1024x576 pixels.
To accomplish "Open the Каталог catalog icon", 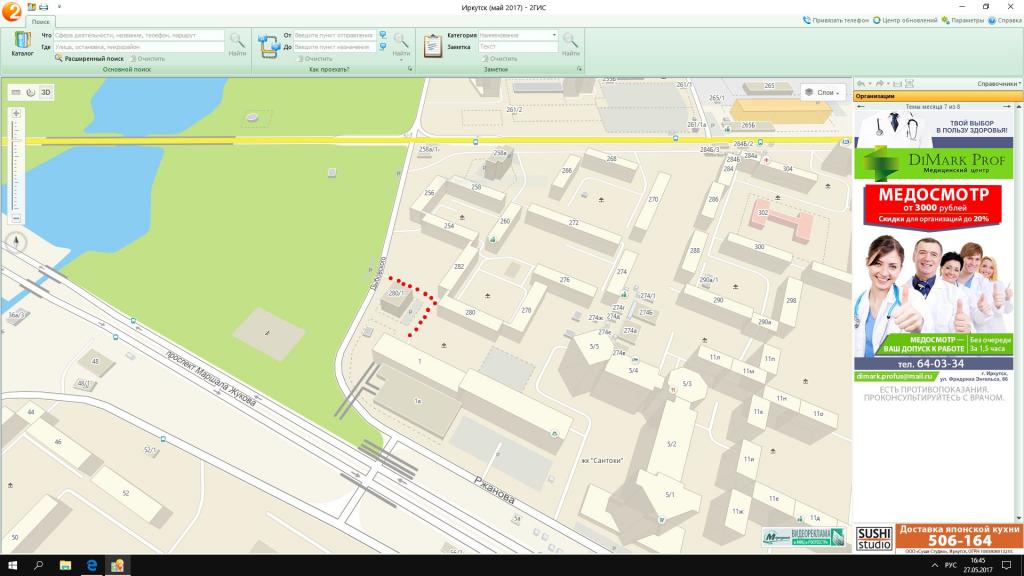I will tap(22, 43).
